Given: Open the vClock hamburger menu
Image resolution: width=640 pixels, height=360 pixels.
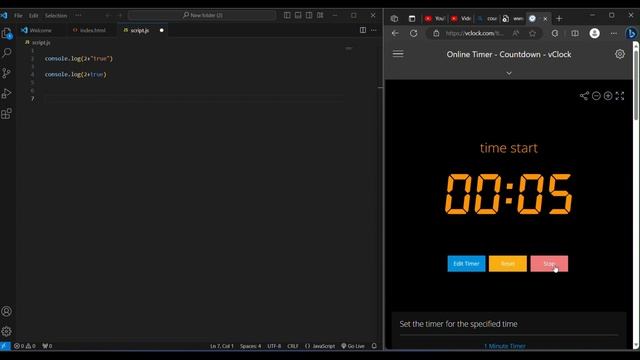Looking at the screenshot, I should point(398,54).
